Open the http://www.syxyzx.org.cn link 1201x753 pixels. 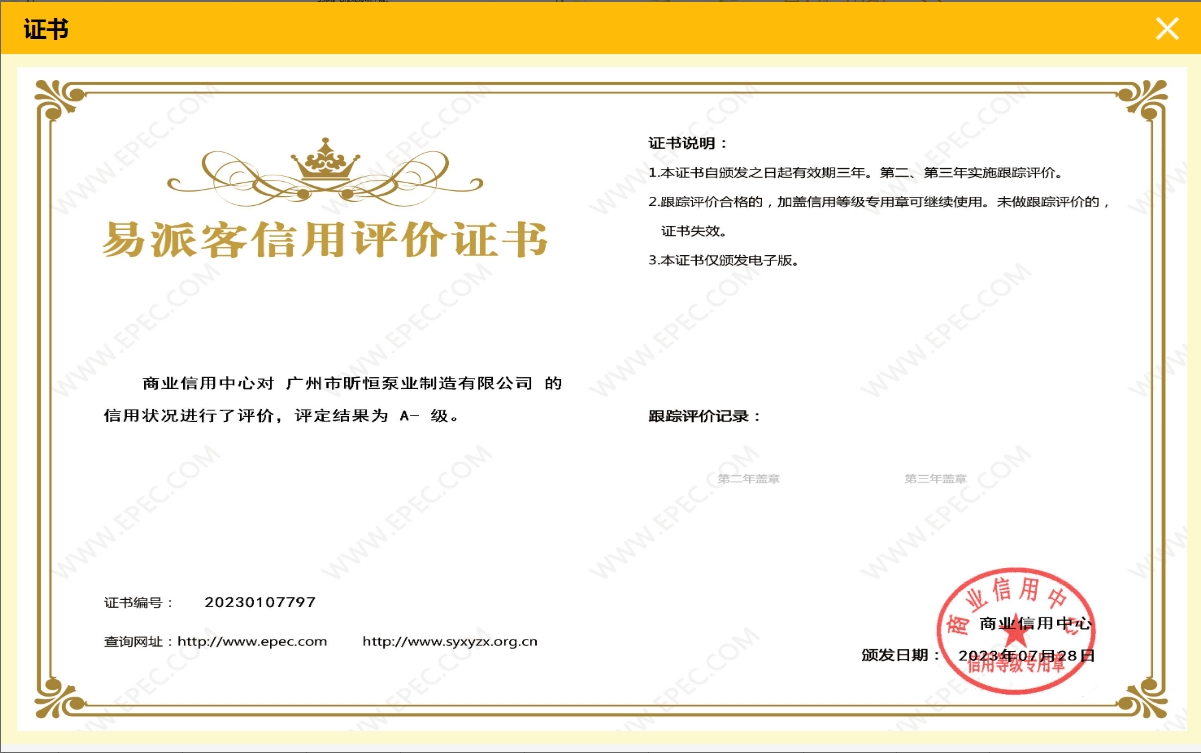tap(450, 641)
